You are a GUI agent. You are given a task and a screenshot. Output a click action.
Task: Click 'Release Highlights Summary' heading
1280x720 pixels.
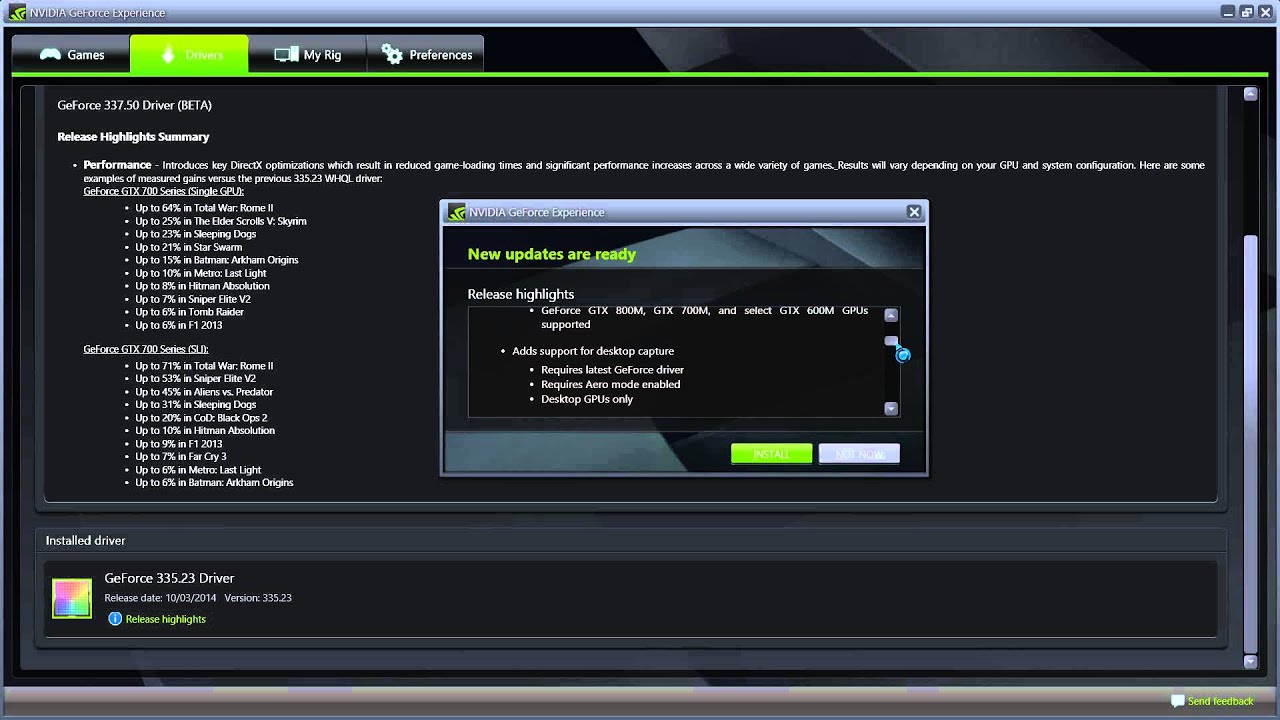point(133,137)
